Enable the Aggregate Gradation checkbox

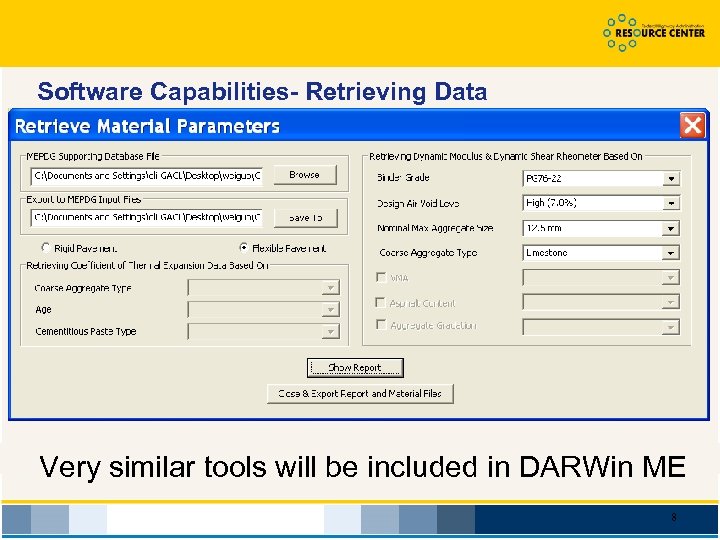[381, 325]
